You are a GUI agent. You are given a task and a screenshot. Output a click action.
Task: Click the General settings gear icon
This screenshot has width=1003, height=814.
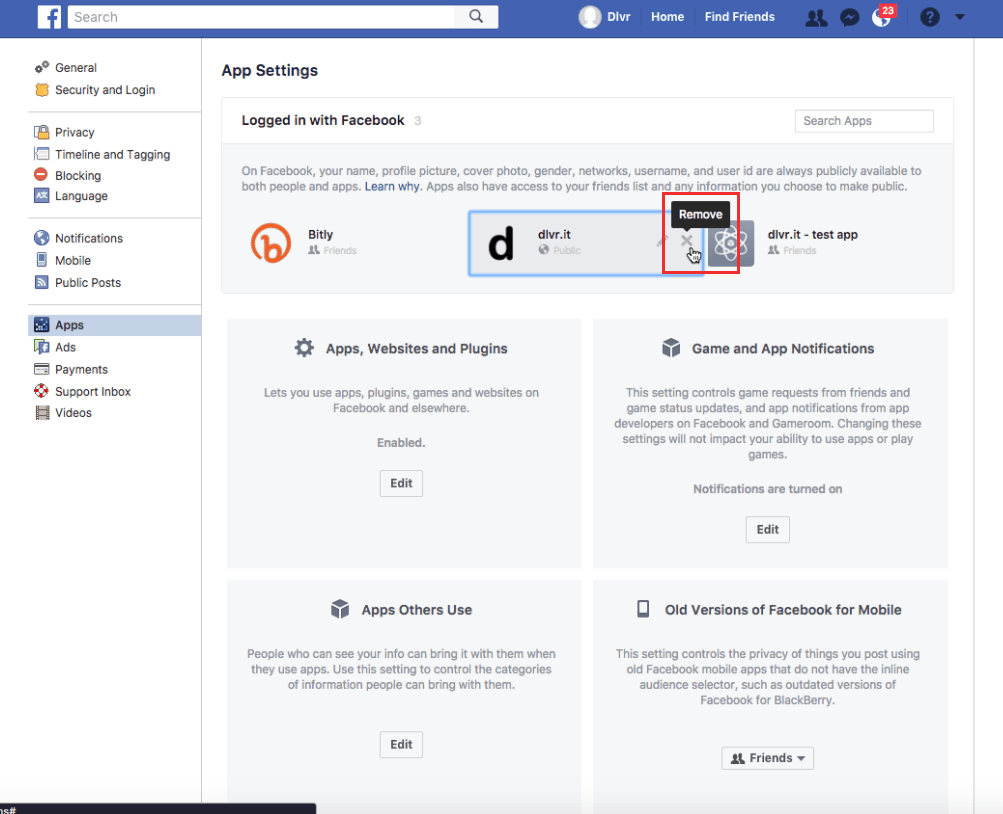tap(42, 67)
